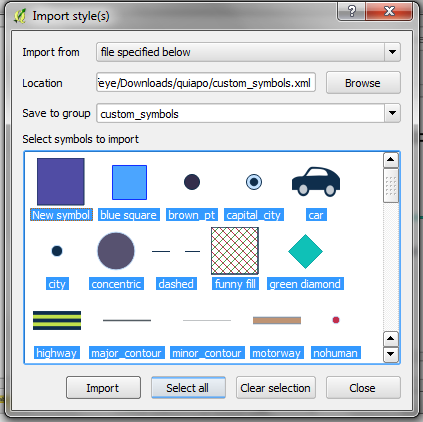Select the capital_city symbol icon

(x=254, y=182)
